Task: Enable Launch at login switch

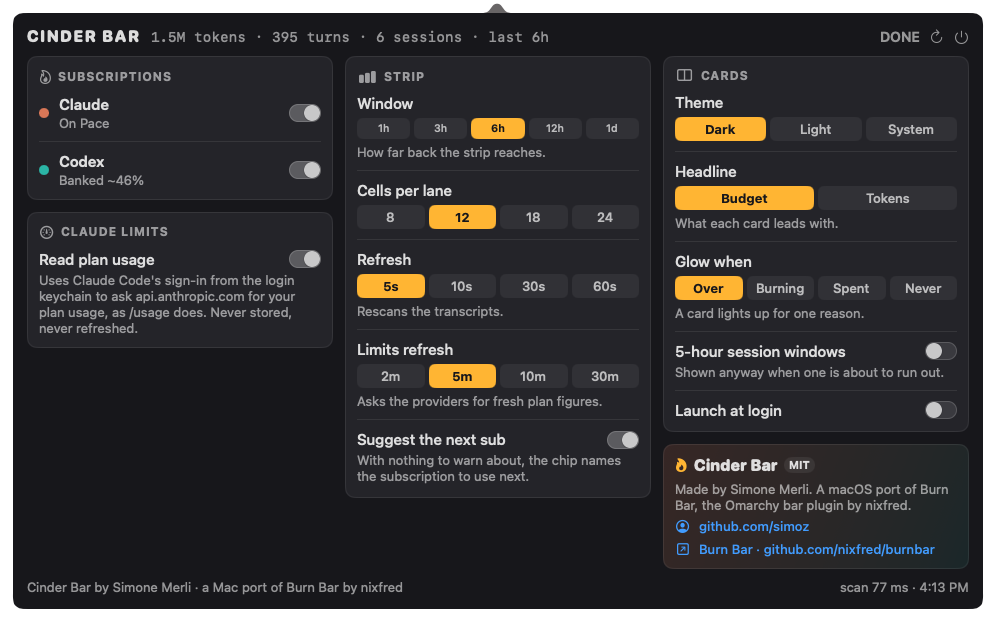Action: pos(941,410)
